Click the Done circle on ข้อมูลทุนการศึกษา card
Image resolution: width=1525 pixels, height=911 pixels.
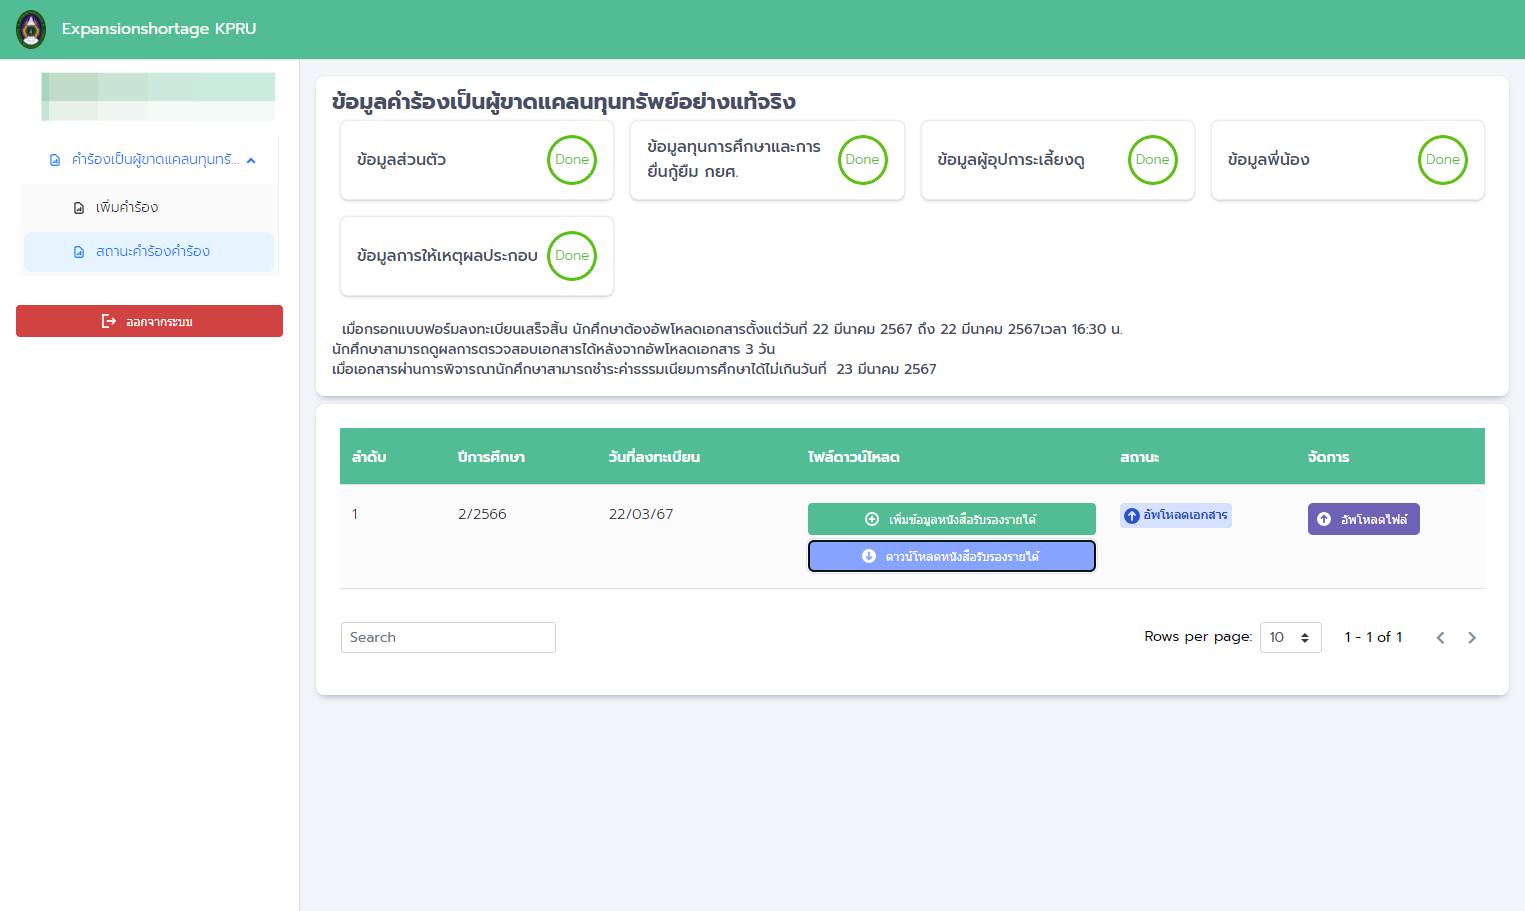862,160
